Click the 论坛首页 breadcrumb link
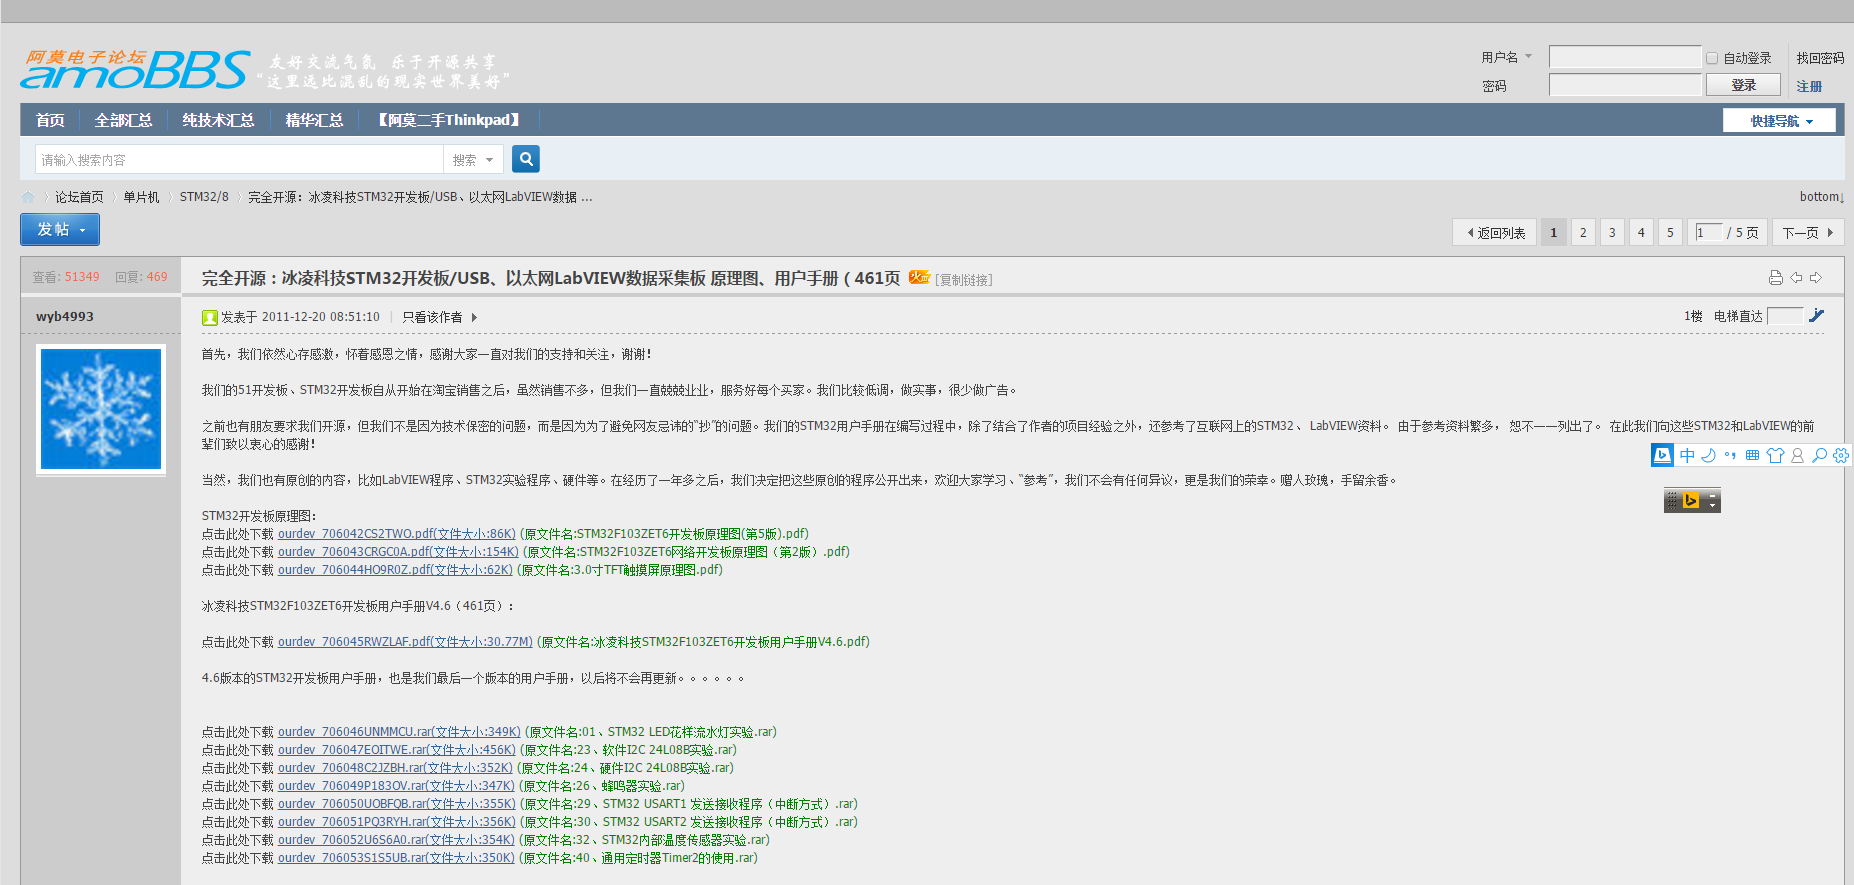The height and width of the screenshot is (885, 1854). tap(79, 197)
